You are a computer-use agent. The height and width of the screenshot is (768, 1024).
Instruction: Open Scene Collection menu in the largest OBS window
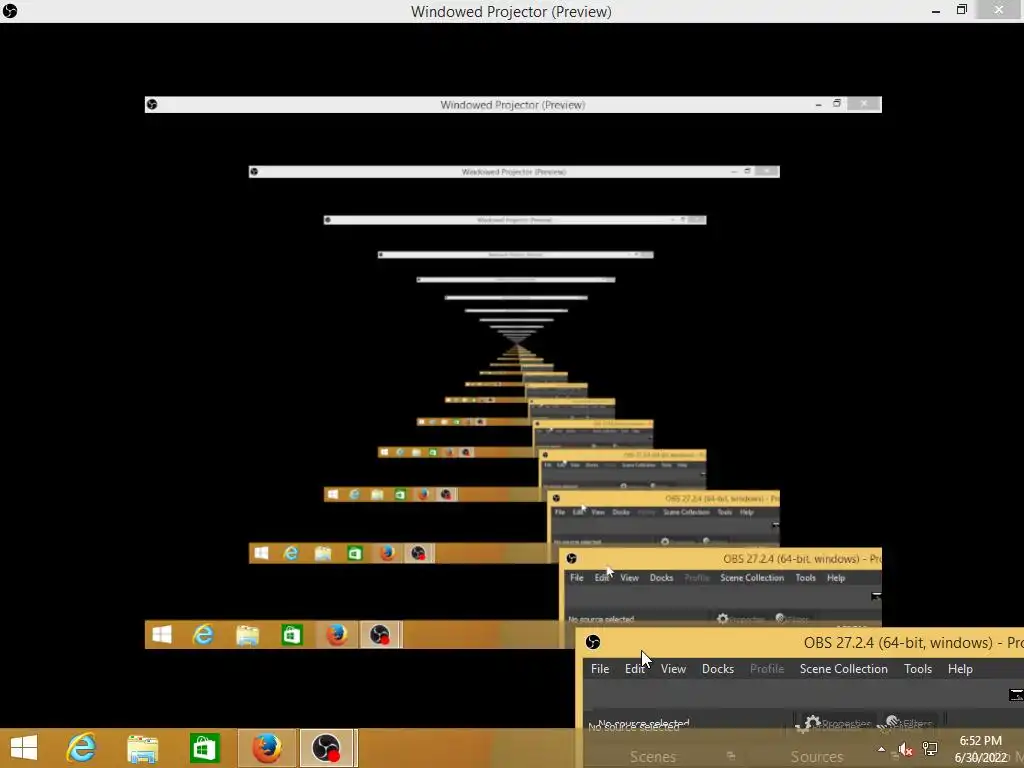(x=843, y=669)
